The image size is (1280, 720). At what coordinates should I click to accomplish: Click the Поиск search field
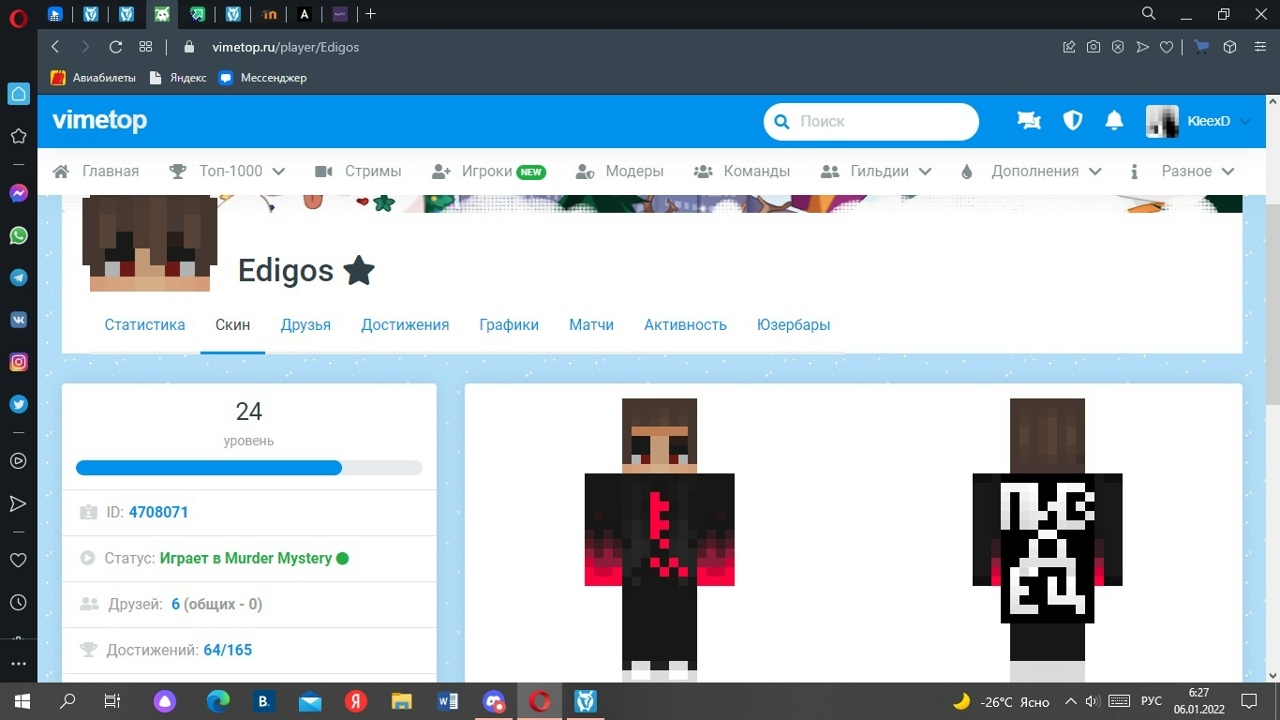[880, 122]
